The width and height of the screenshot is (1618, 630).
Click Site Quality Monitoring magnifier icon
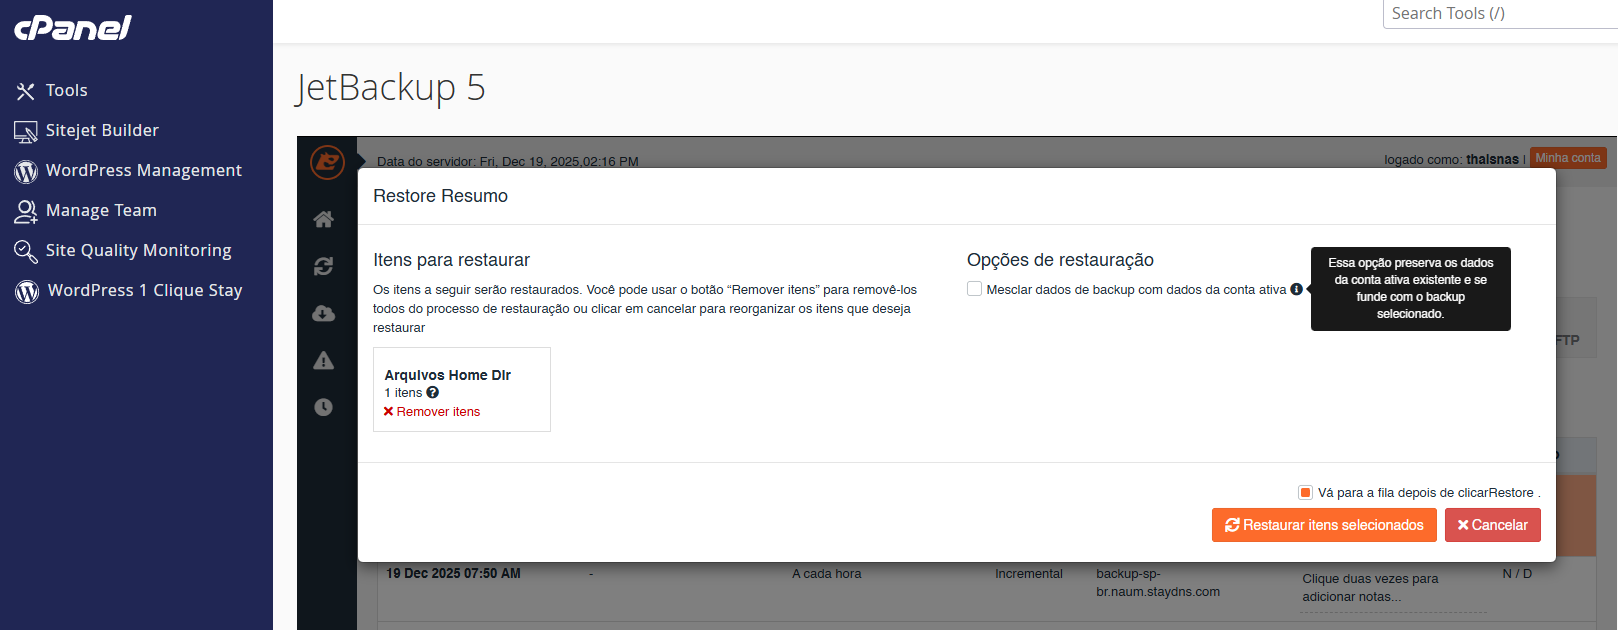[26, 251]
